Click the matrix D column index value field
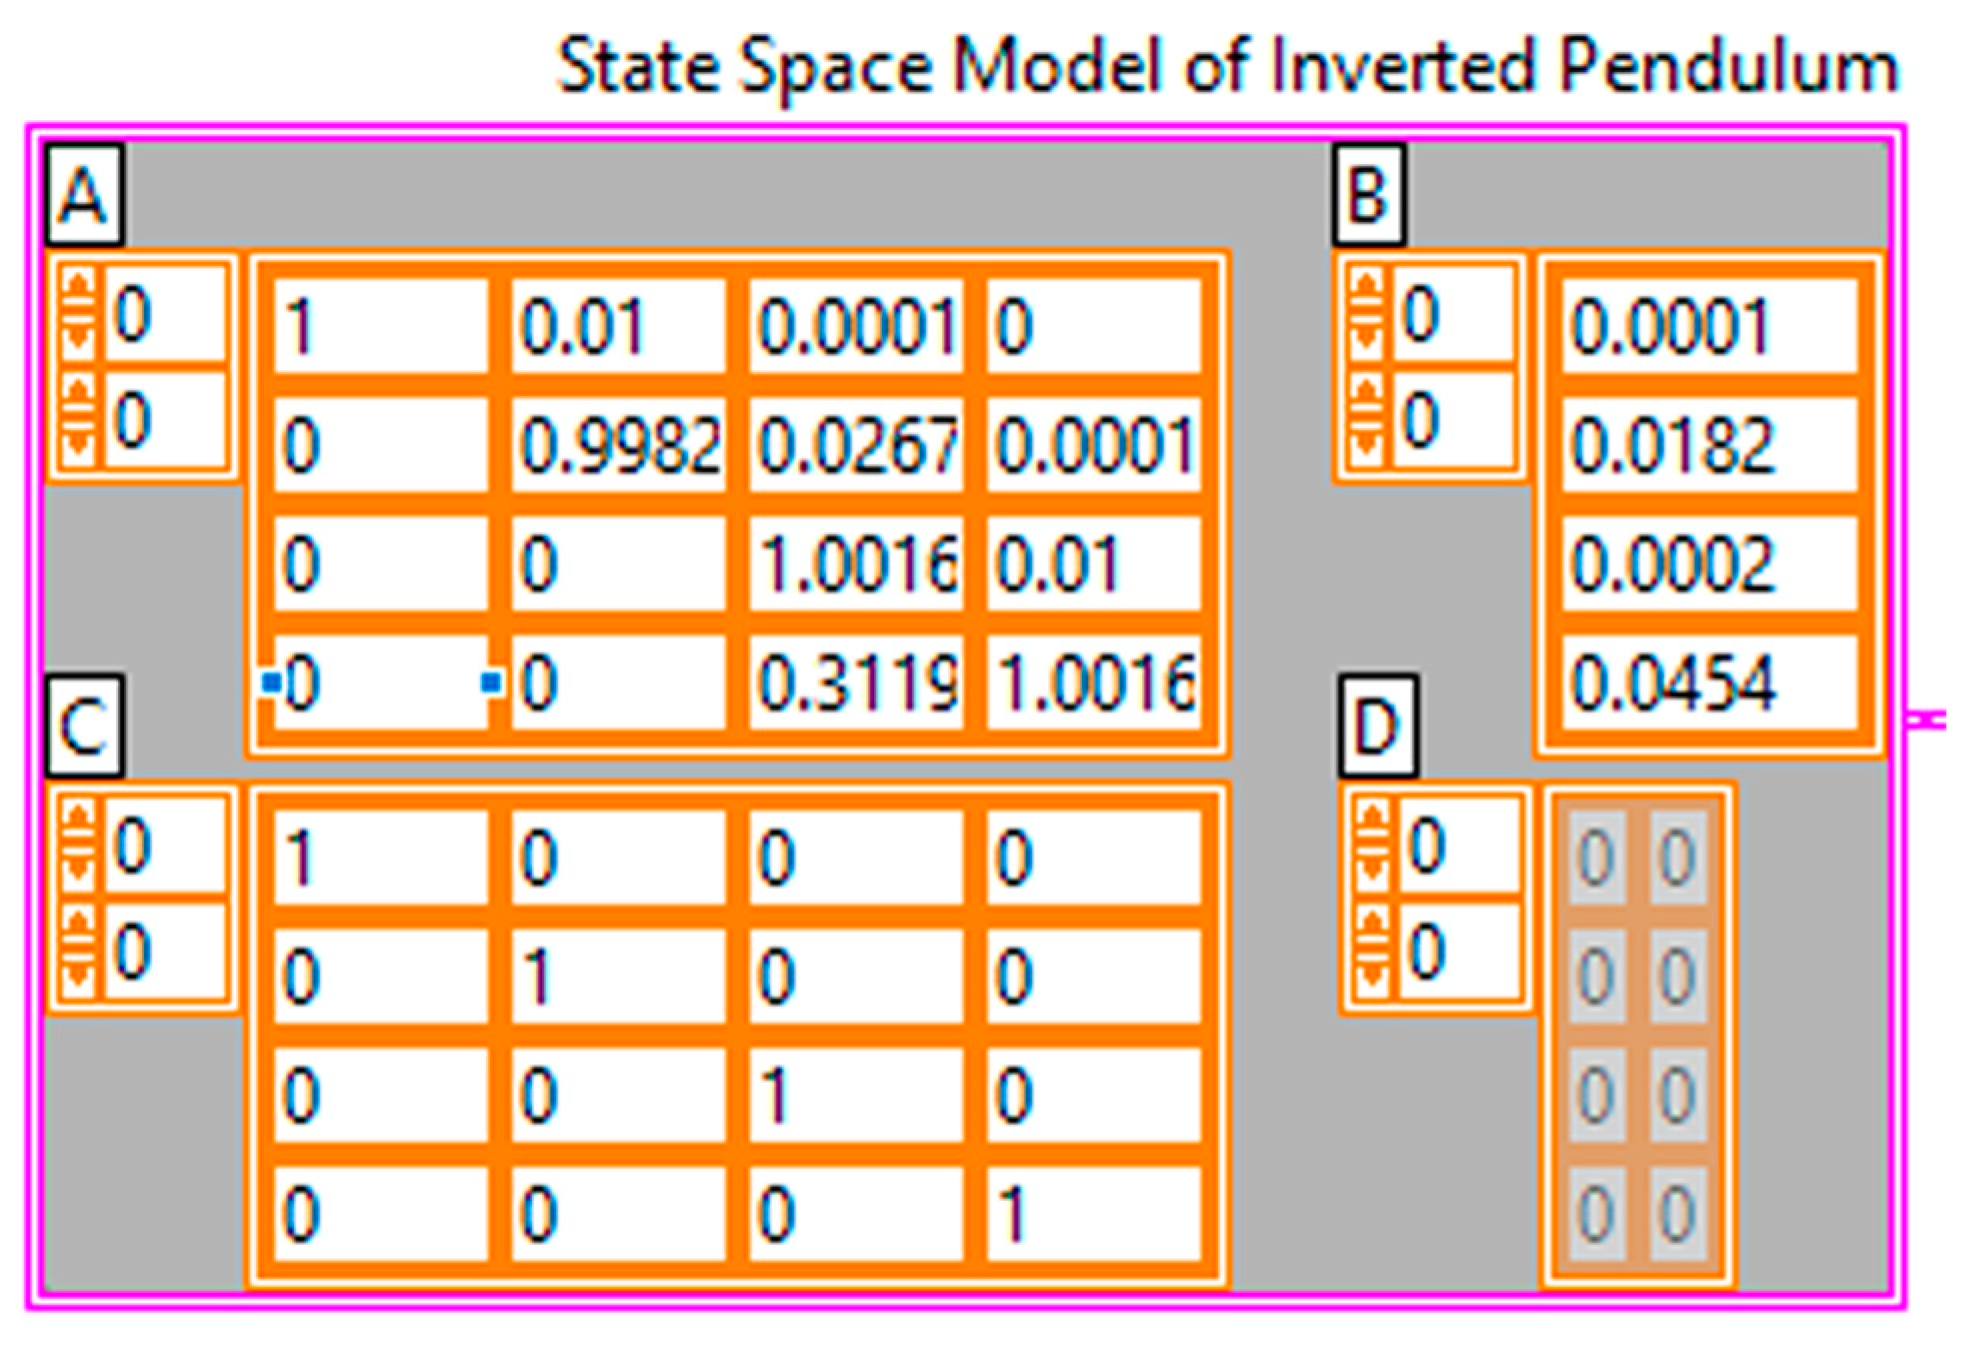This screenshot has height=1345, width=1971. point(1460,951)
